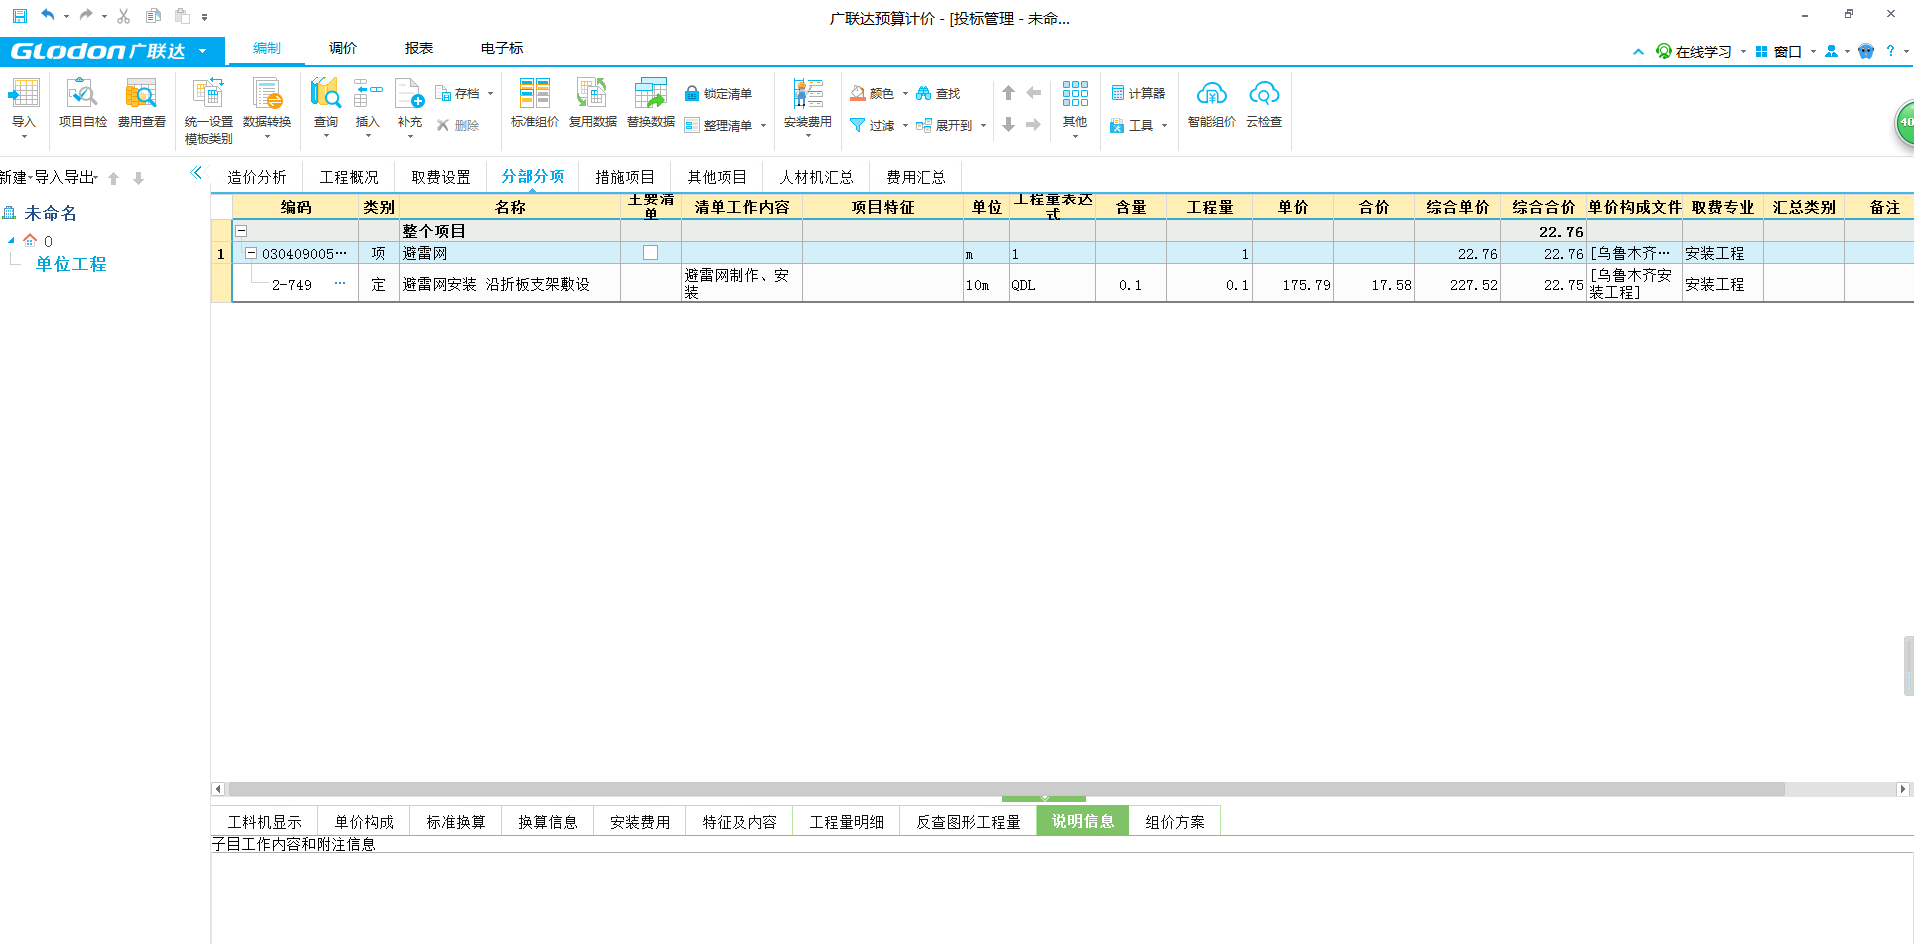Select 单位工程 in the project tree
This screenshot has width=1914, height=944.
tap(71, 264)
